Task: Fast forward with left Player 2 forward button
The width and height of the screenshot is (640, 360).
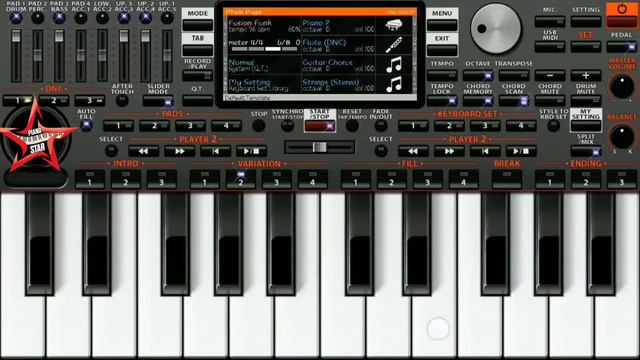Action: coord(179,151)
